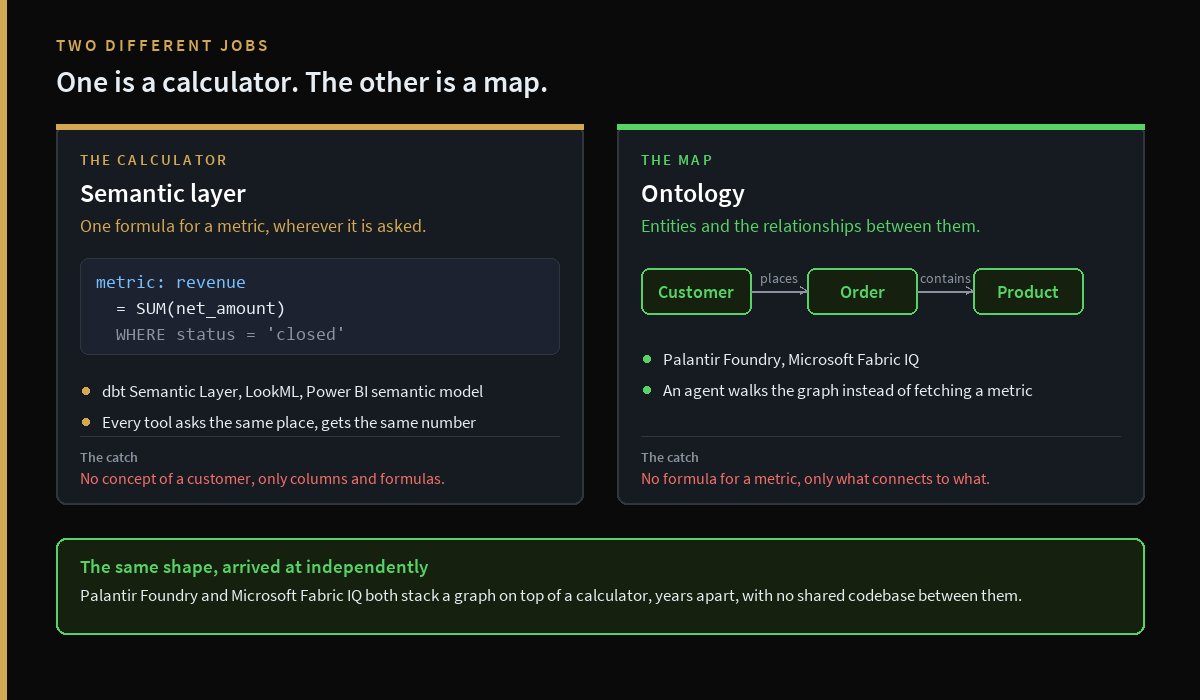This screenshot has width=1200, height=700.
Task: Click the Customer entity node
Action: [x=696, y=292]
